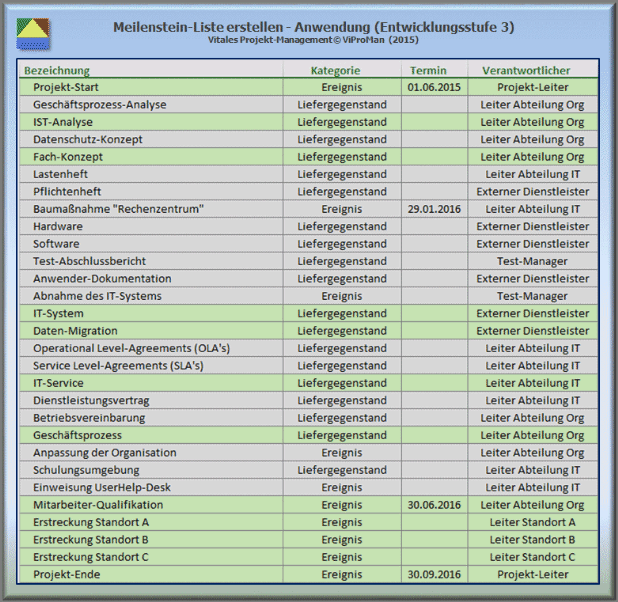This screenshot has height=602, width=618.
Task: Select the Einweisung UserHelp-Desk cell
Action: click(x=151, y=487)
